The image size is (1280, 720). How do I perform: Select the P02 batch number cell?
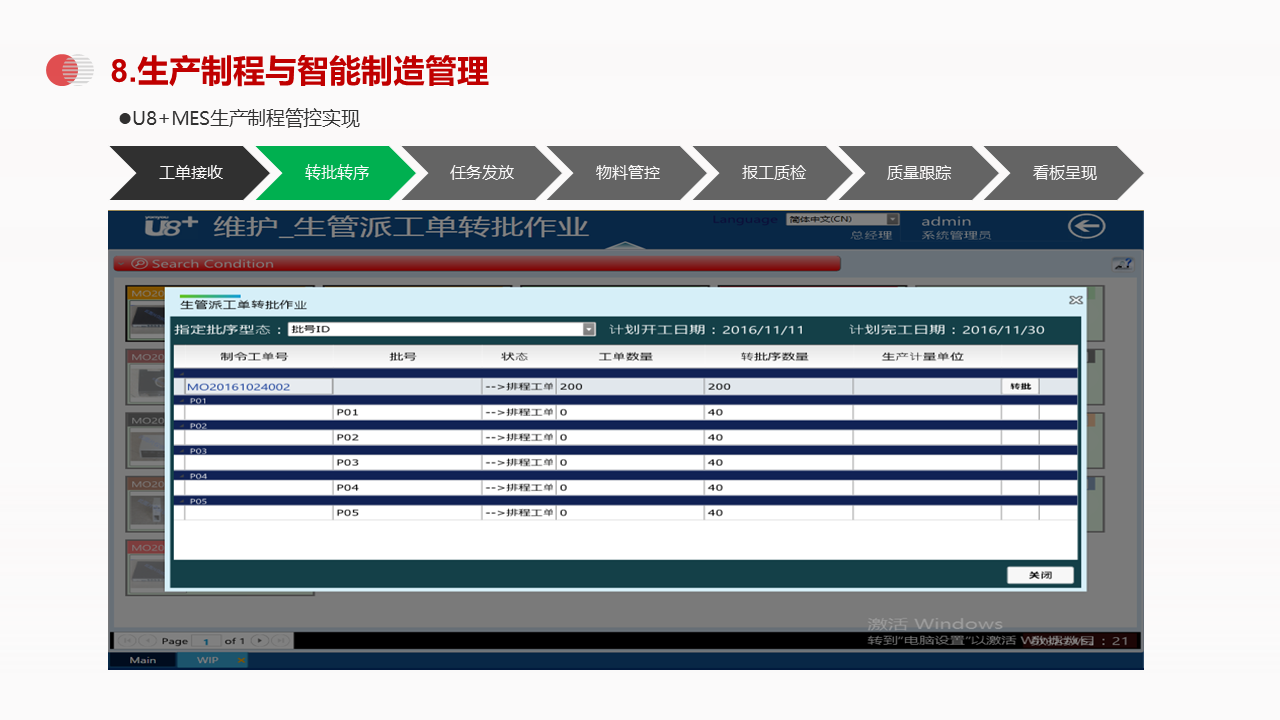pos(407,437)
